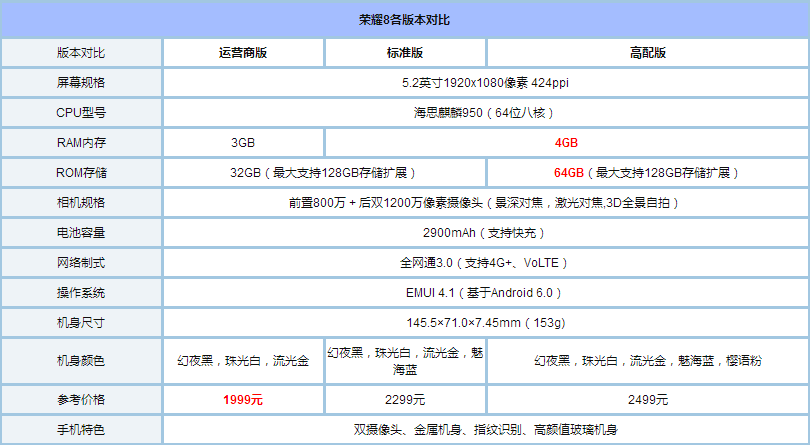Select the 手机特色 row label
This screenshot has height=445, width=810.
[81, 429]
